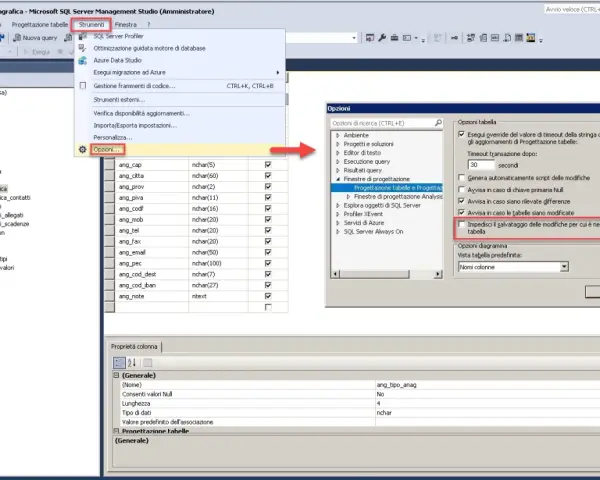Expand the Esecuzione query node
600x480 pixels.
click(338, 162)
